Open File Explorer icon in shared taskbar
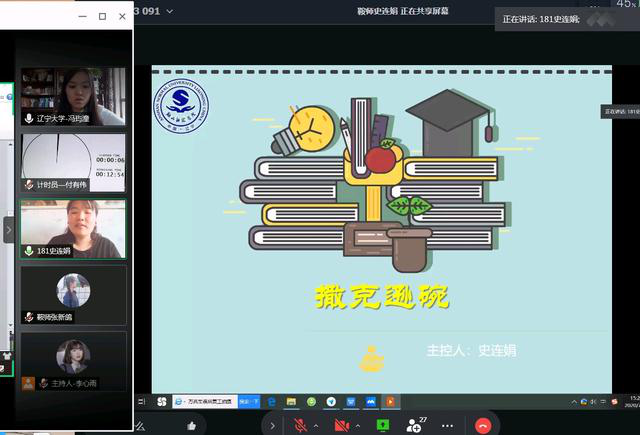The image size is (640, 435). [x=291, y=401]
